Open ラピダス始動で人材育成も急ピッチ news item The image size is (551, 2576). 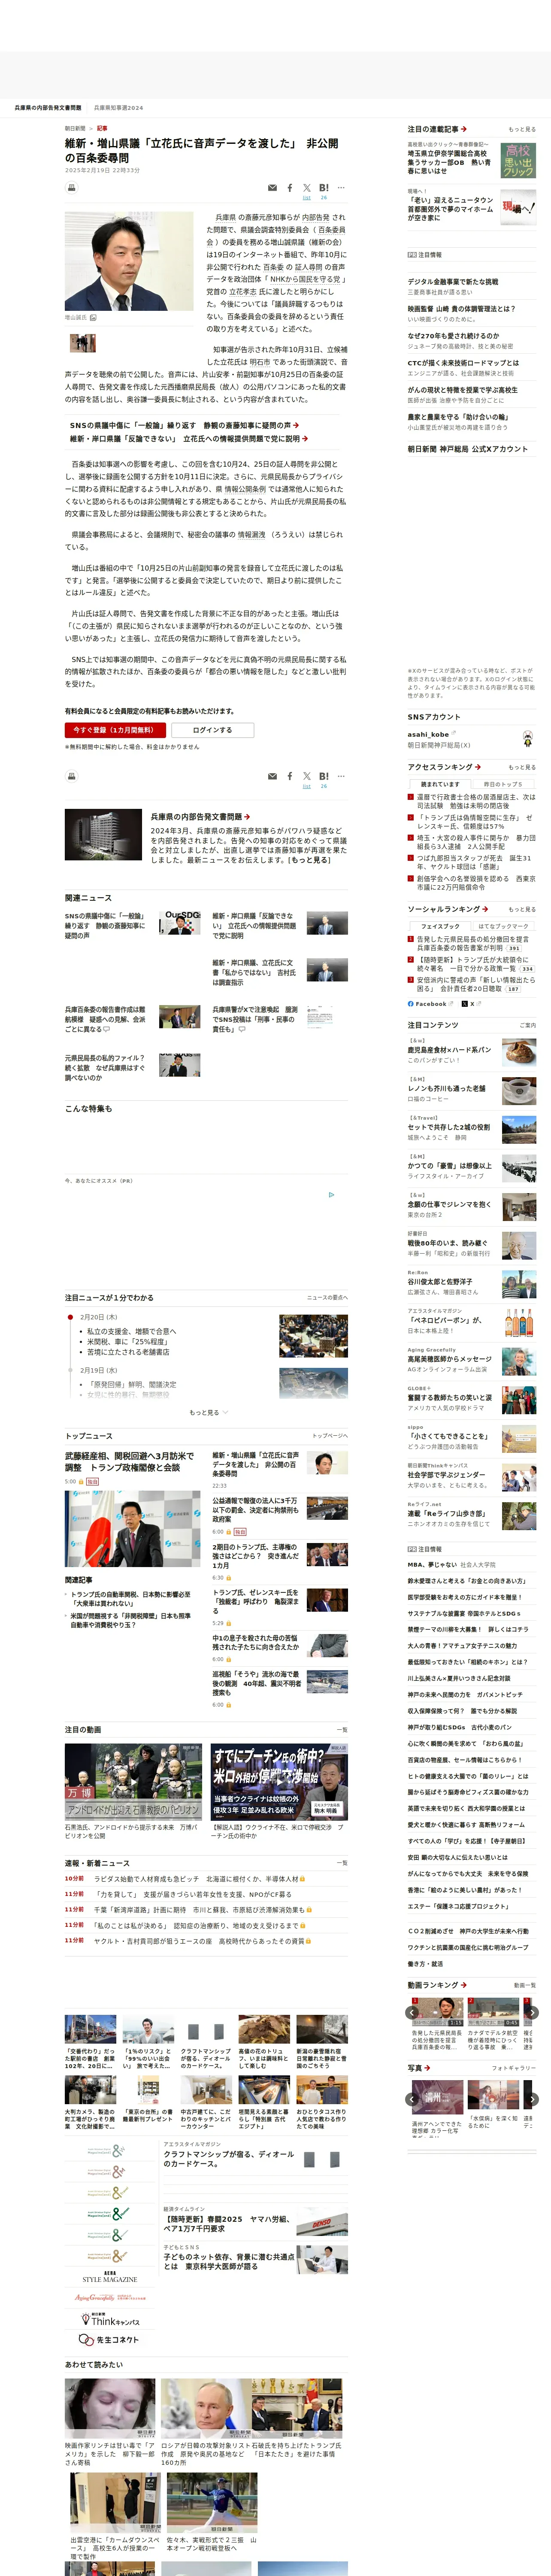199,1879
